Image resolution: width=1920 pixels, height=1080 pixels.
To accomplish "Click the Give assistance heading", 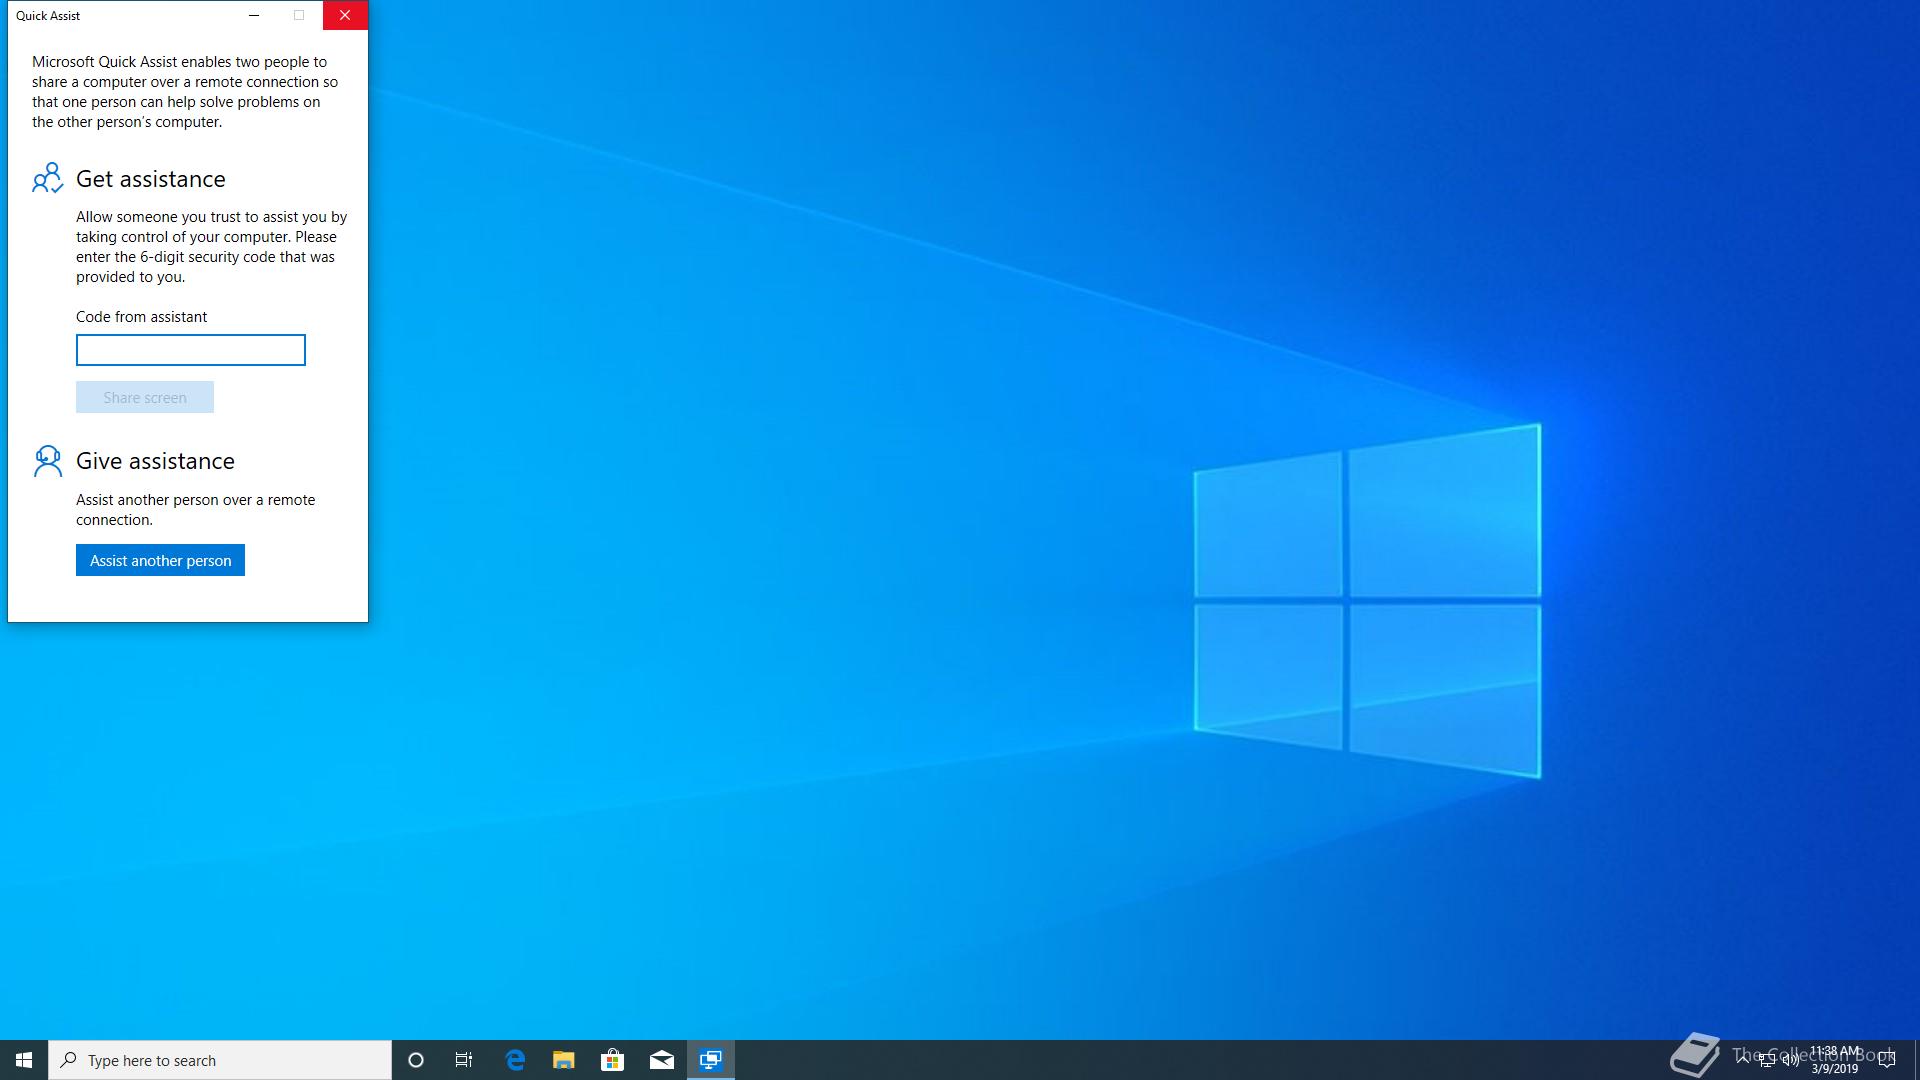I will pos(155,461).
